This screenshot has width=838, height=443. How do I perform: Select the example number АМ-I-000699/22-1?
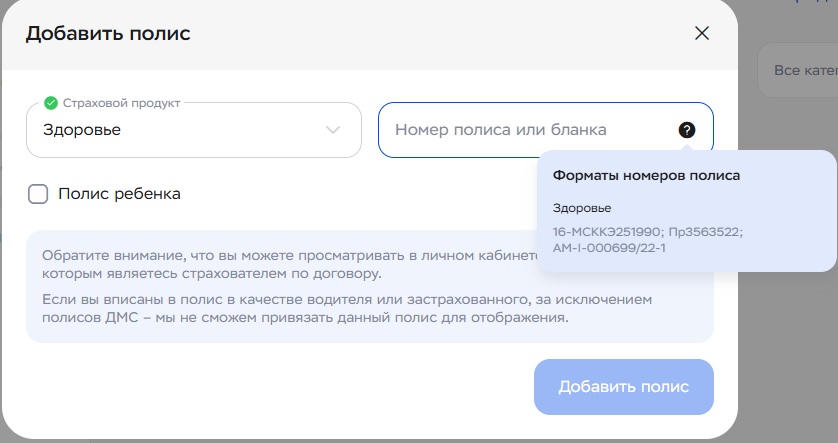pos(609,248)
